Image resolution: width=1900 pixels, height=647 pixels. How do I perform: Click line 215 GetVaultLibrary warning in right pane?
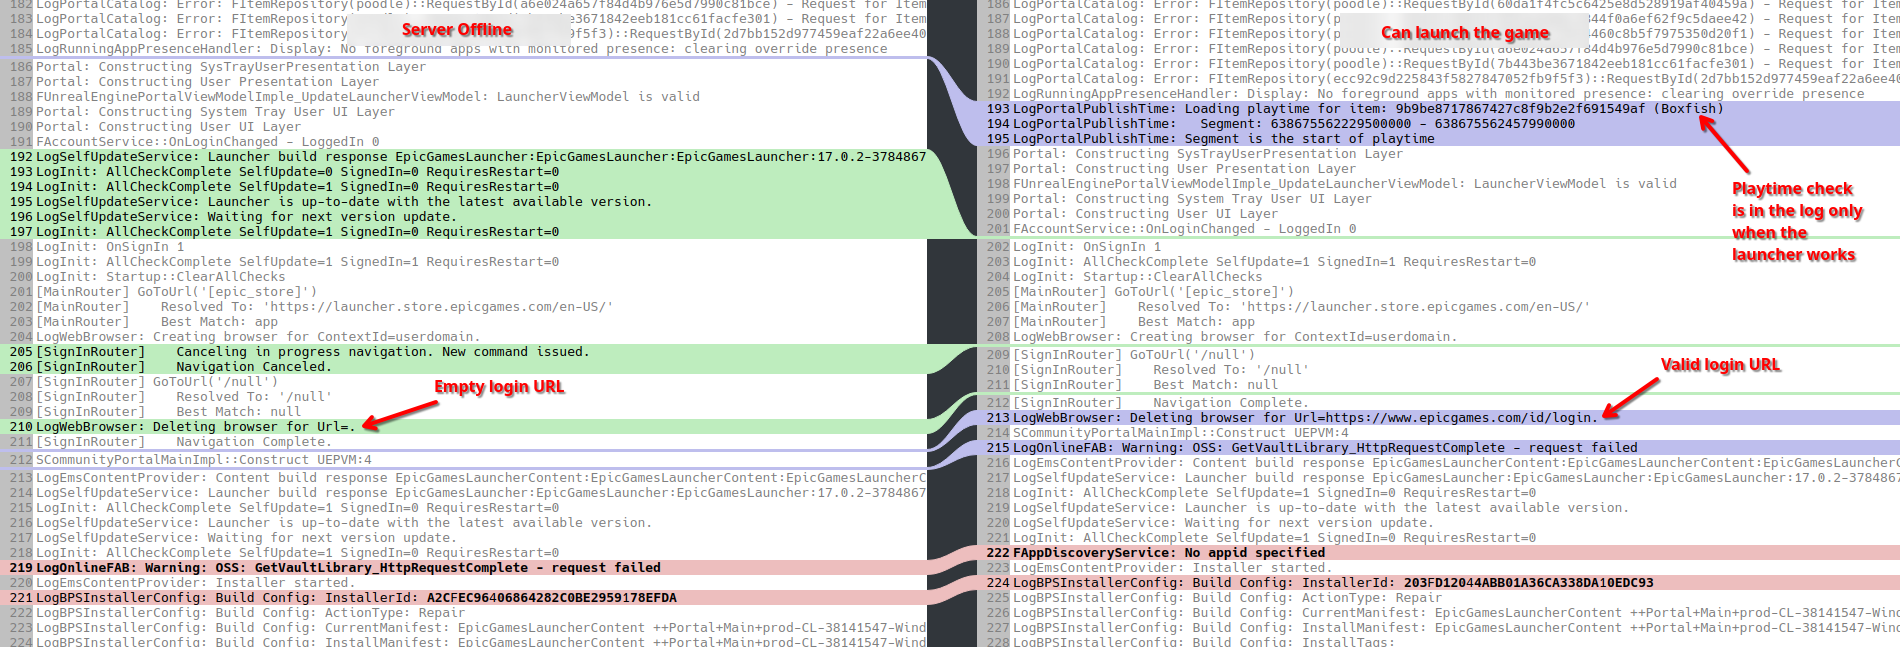coord(1325,448)
